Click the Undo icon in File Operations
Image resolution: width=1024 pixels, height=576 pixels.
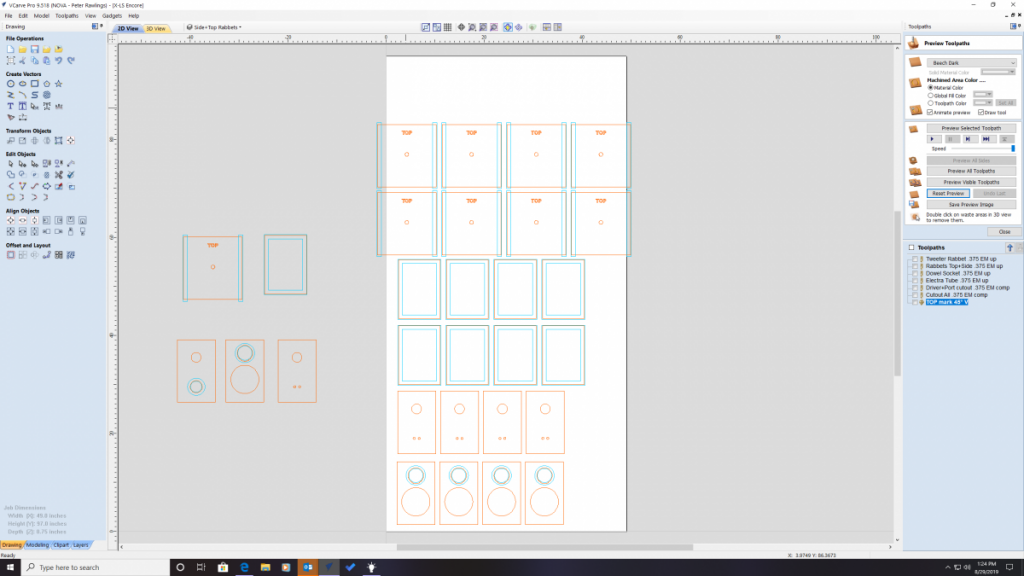[x=59, y=60]
